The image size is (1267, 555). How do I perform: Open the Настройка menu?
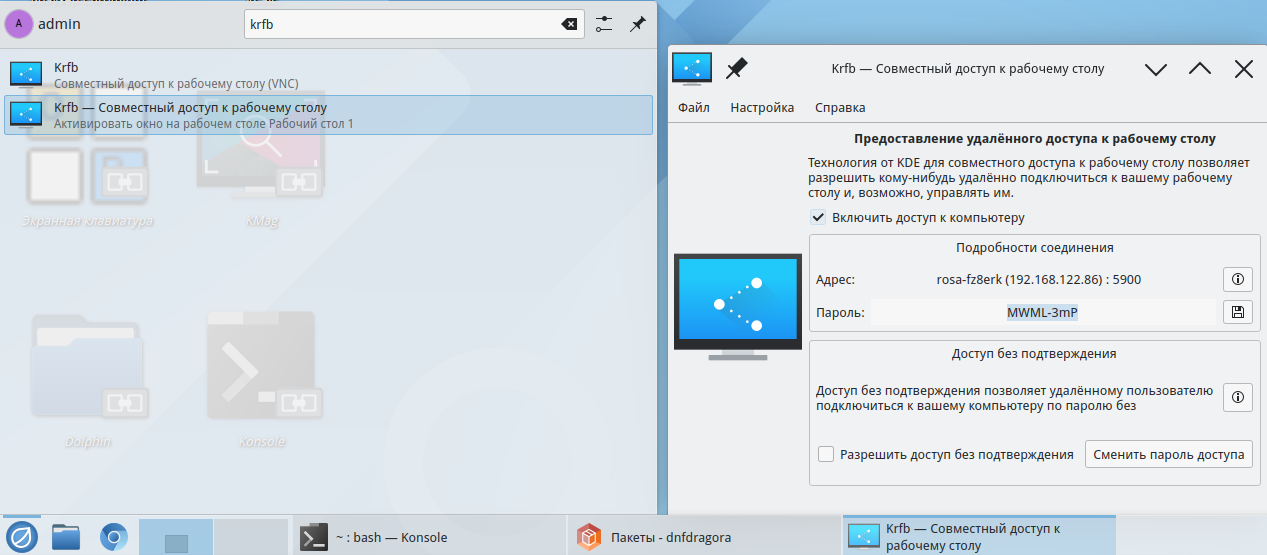coord(762,107)
